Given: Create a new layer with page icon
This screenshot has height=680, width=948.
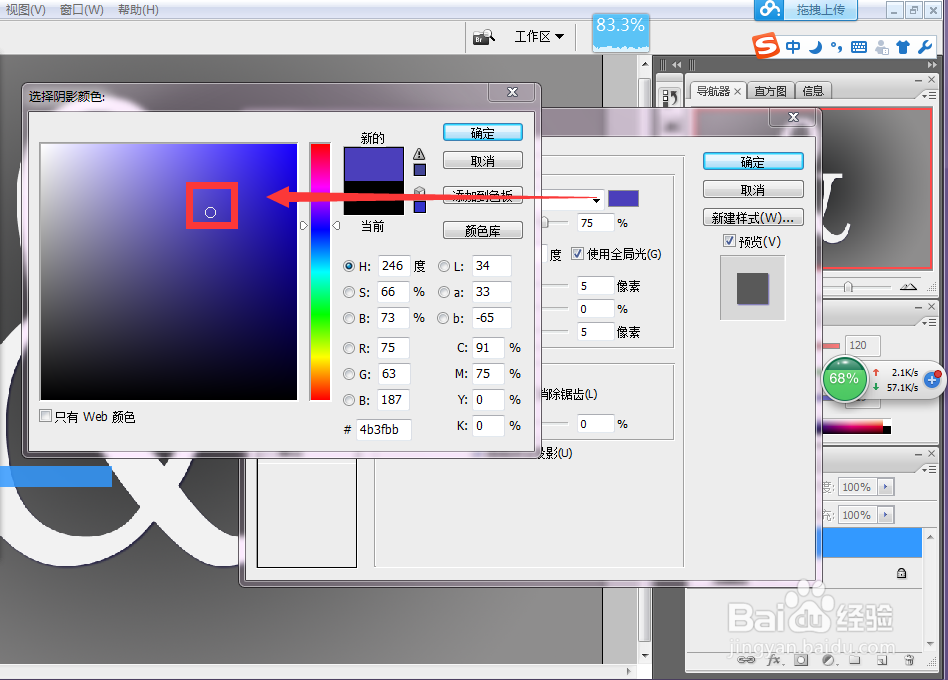Looking at the screenshot, I should [881, 659].
